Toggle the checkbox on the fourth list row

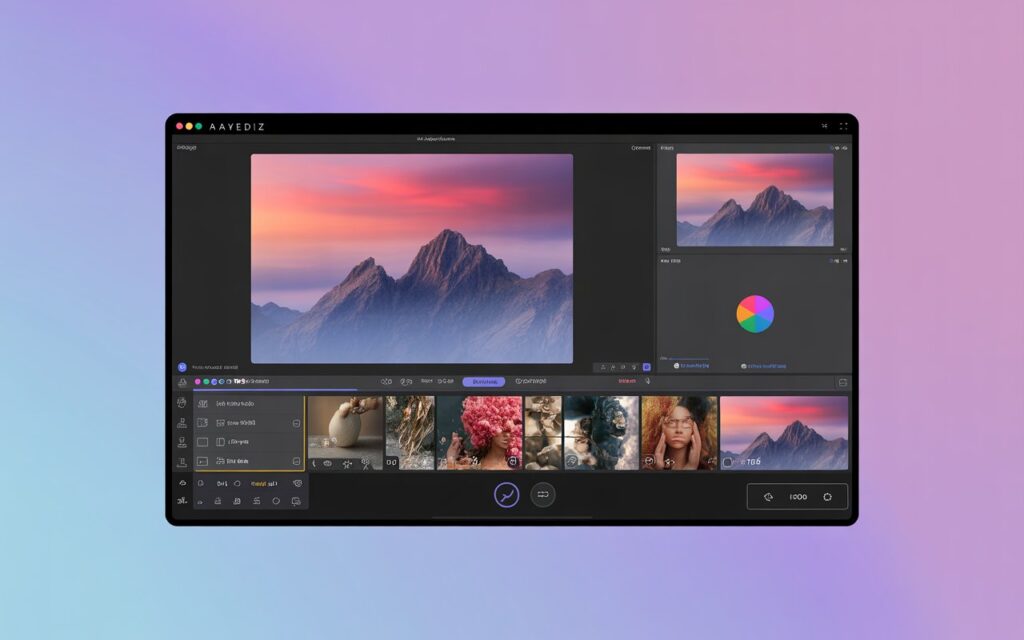(x=296, y=461)
